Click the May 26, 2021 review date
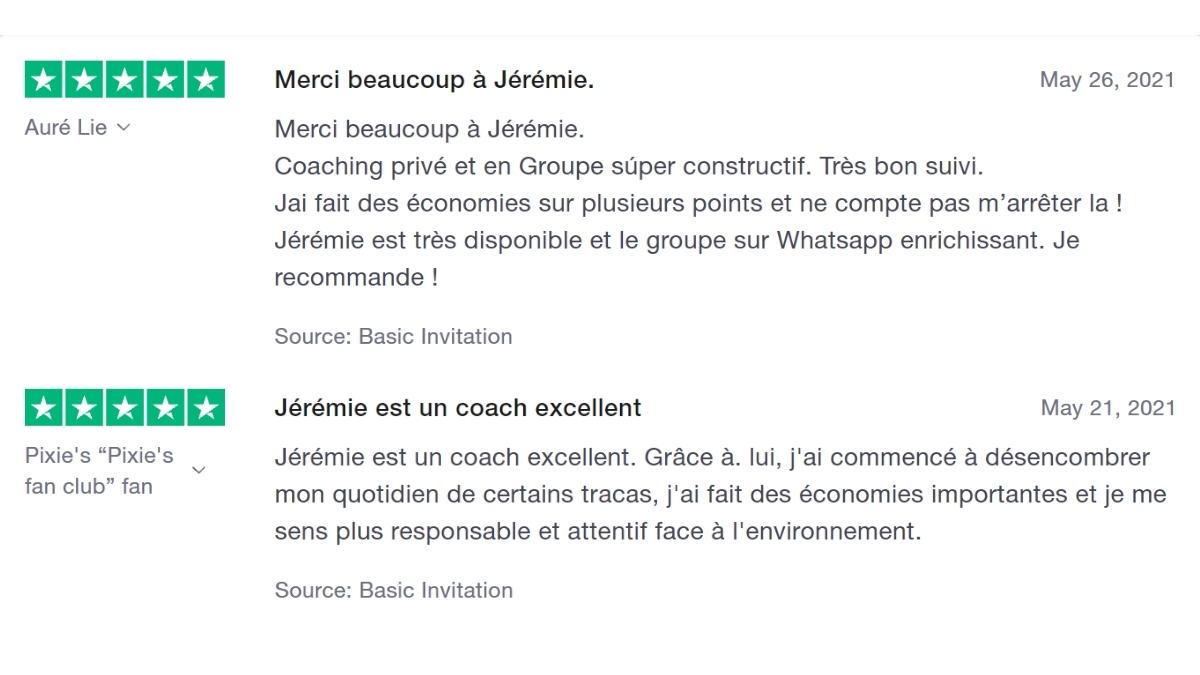This screenshot has width=1200, height=675. [1107, 80]
